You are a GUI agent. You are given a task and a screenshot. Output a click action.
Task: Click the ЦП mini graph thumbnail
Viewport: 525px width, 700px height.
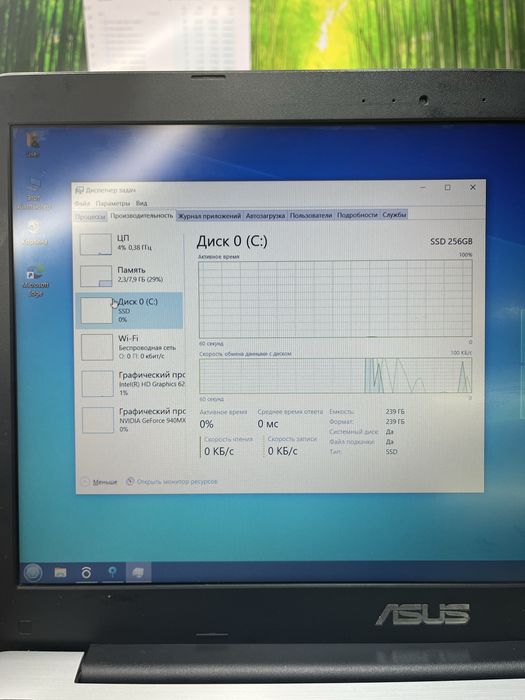click(x=96, y=244)
